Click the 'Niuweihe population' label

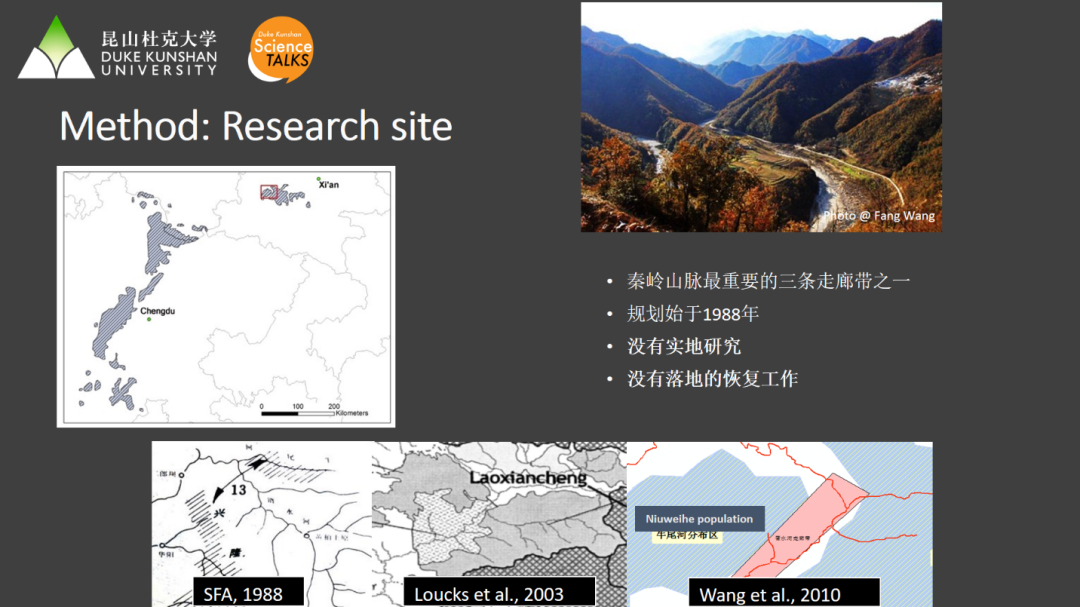pyautogui.click(x=699, y=519)
